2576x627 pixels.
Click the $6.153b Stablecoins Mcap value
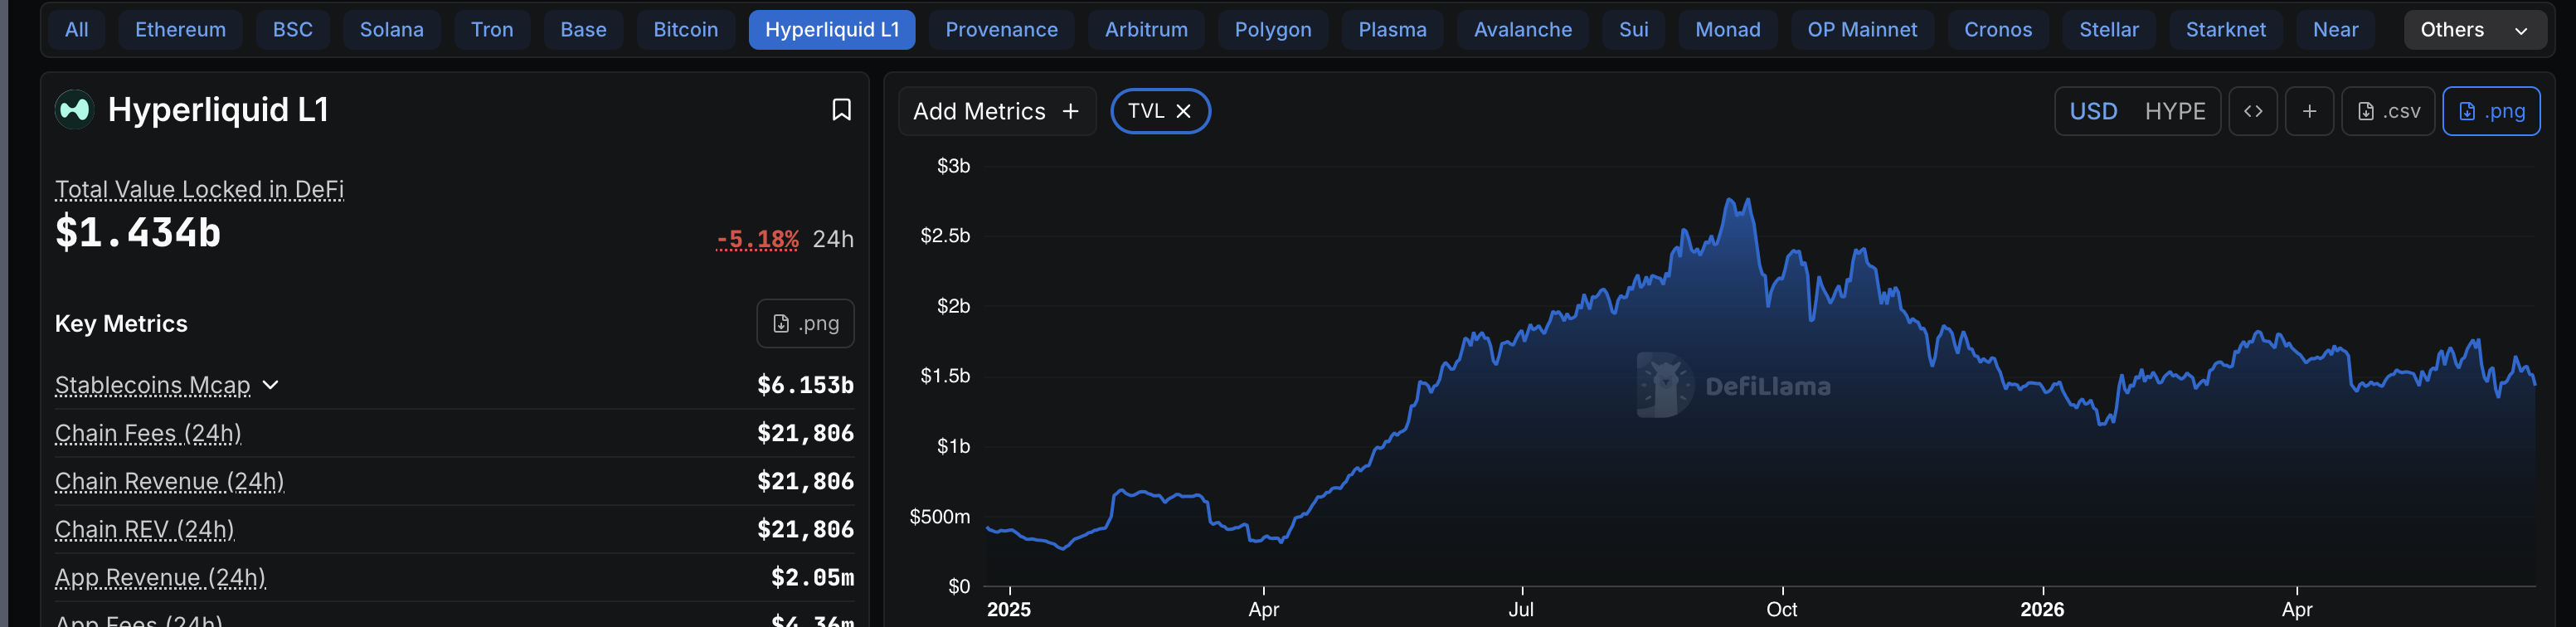(x=805, y=385)
